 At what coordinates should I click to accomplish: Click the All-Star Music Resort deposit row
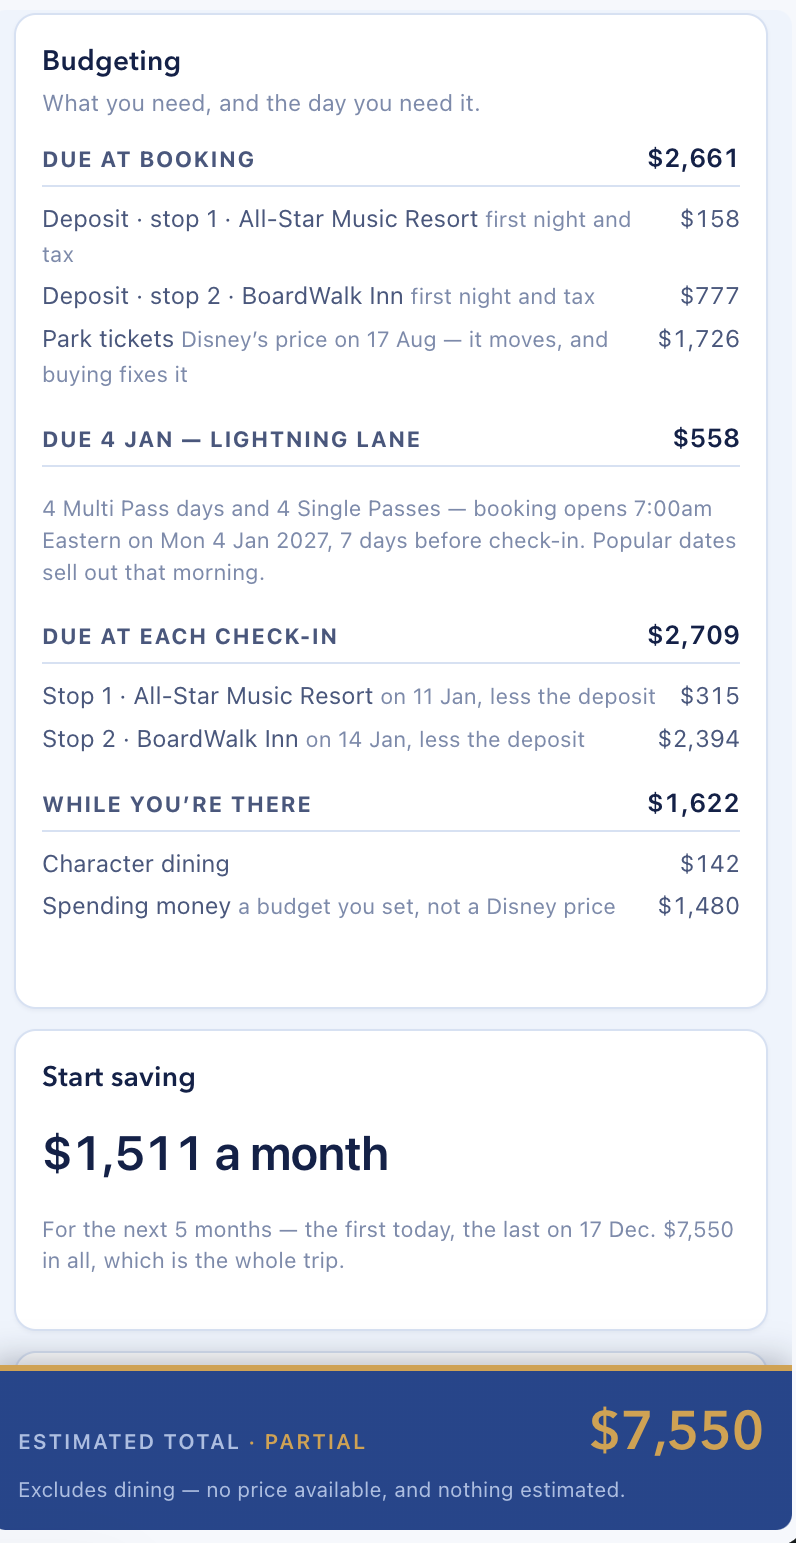tap(391, 236)
